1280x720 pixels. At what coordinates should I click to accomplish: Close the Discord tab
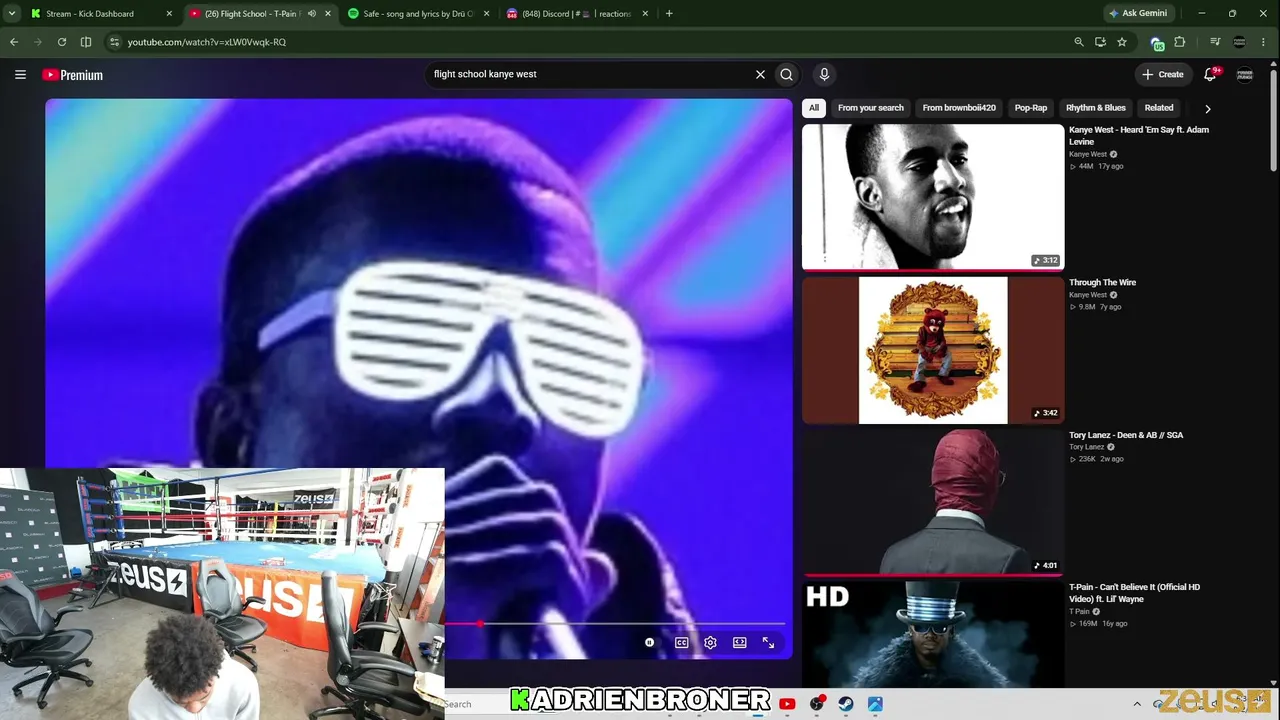coord(645,14)
